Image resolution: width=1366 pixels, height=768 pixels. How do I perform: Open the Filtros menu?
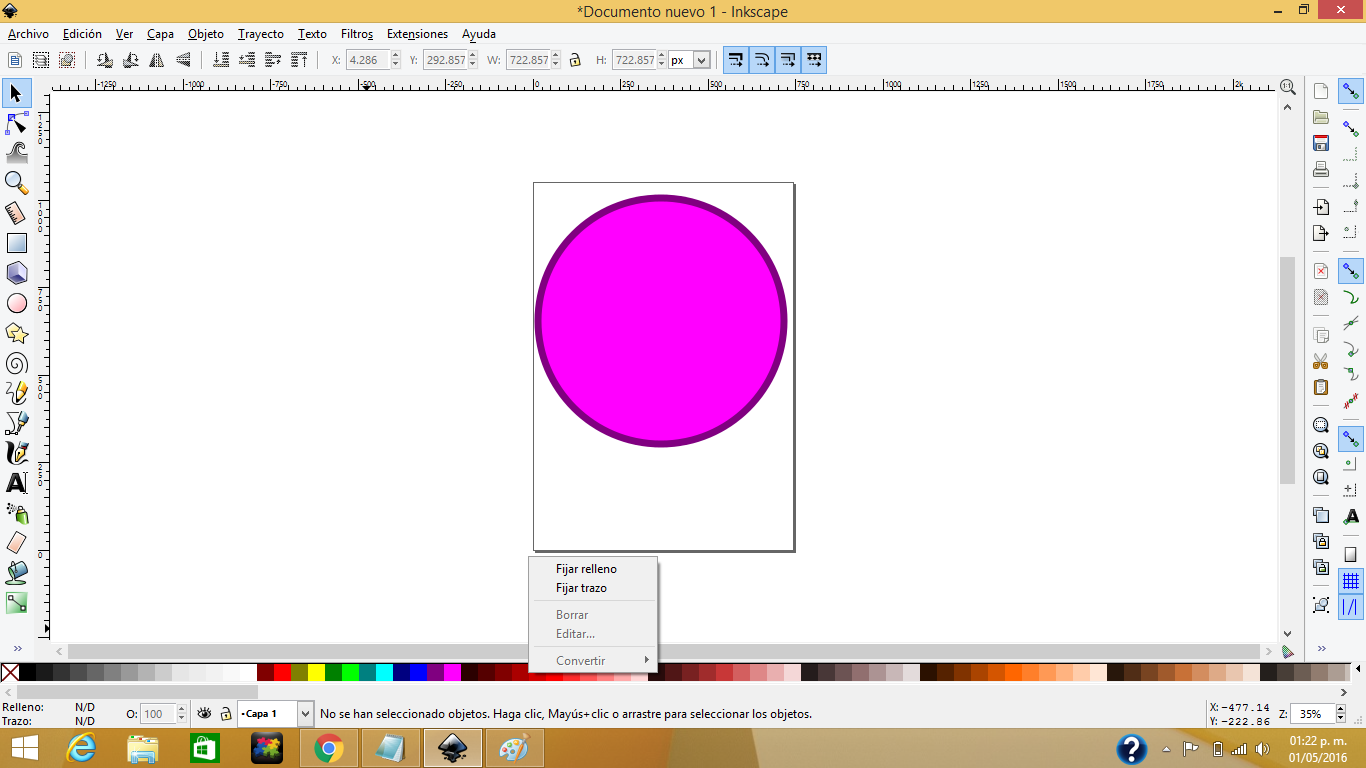point(356,33)
